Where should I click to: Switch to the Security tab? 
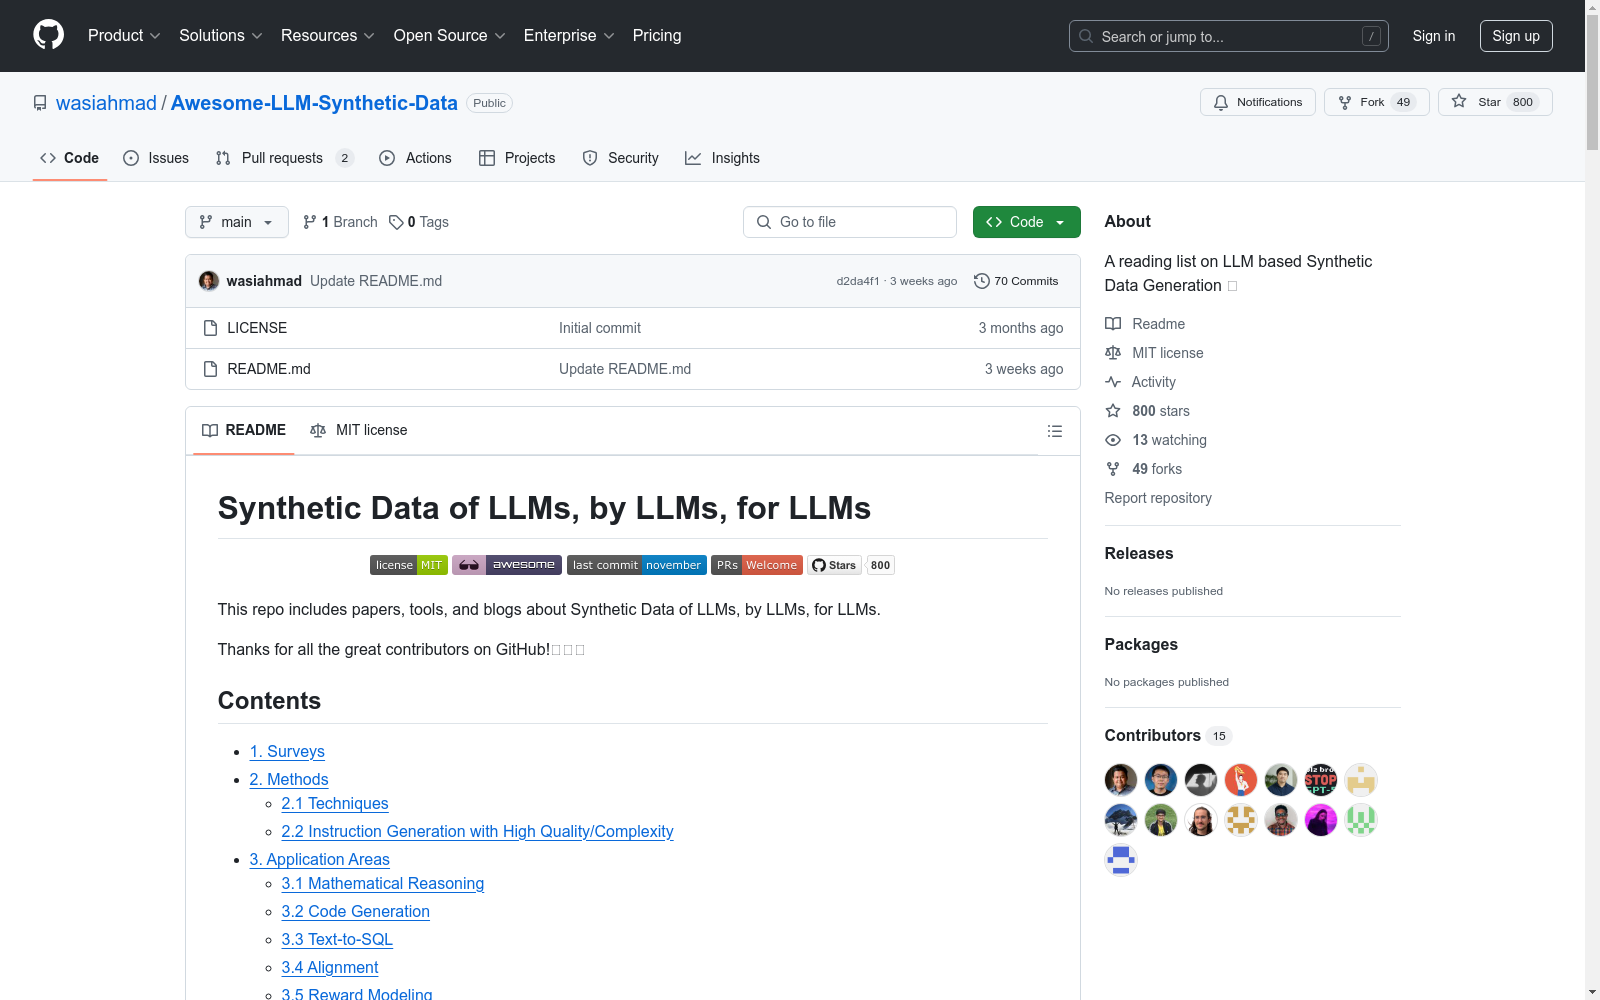coord(620,158)
